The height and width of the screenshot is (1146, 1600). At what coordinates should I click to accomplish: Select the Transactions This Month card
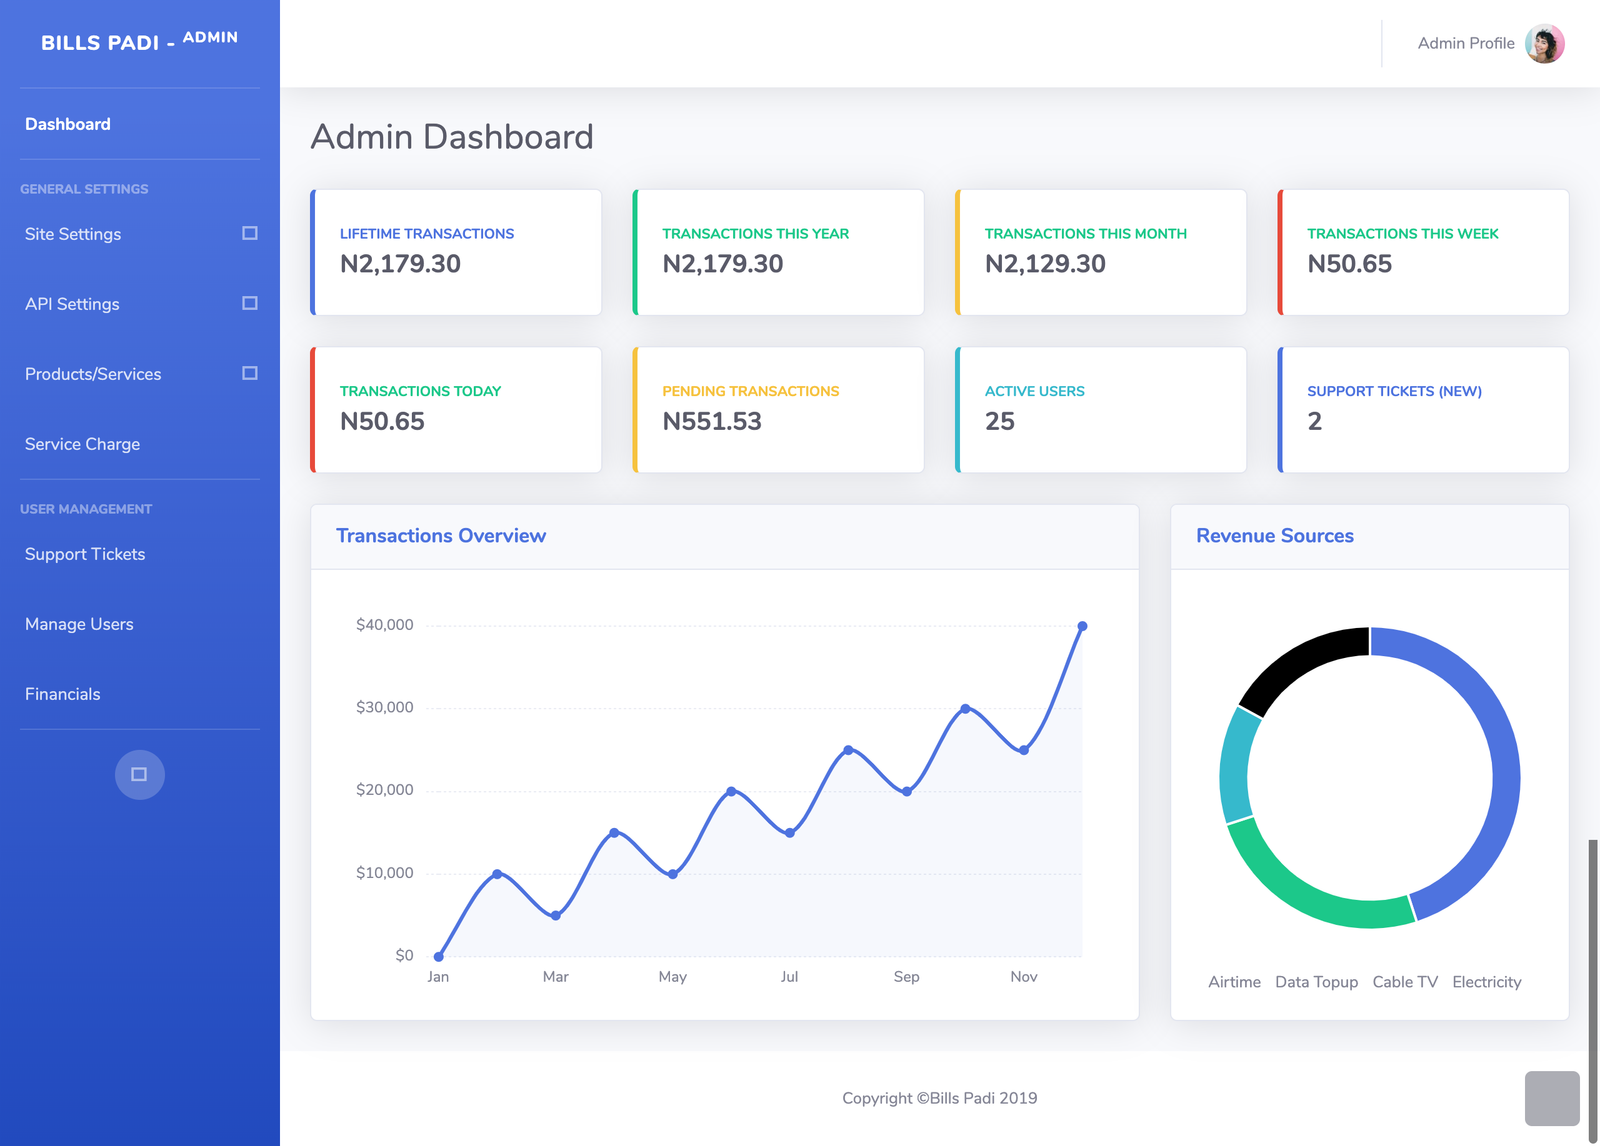[x=1101, y=252]
